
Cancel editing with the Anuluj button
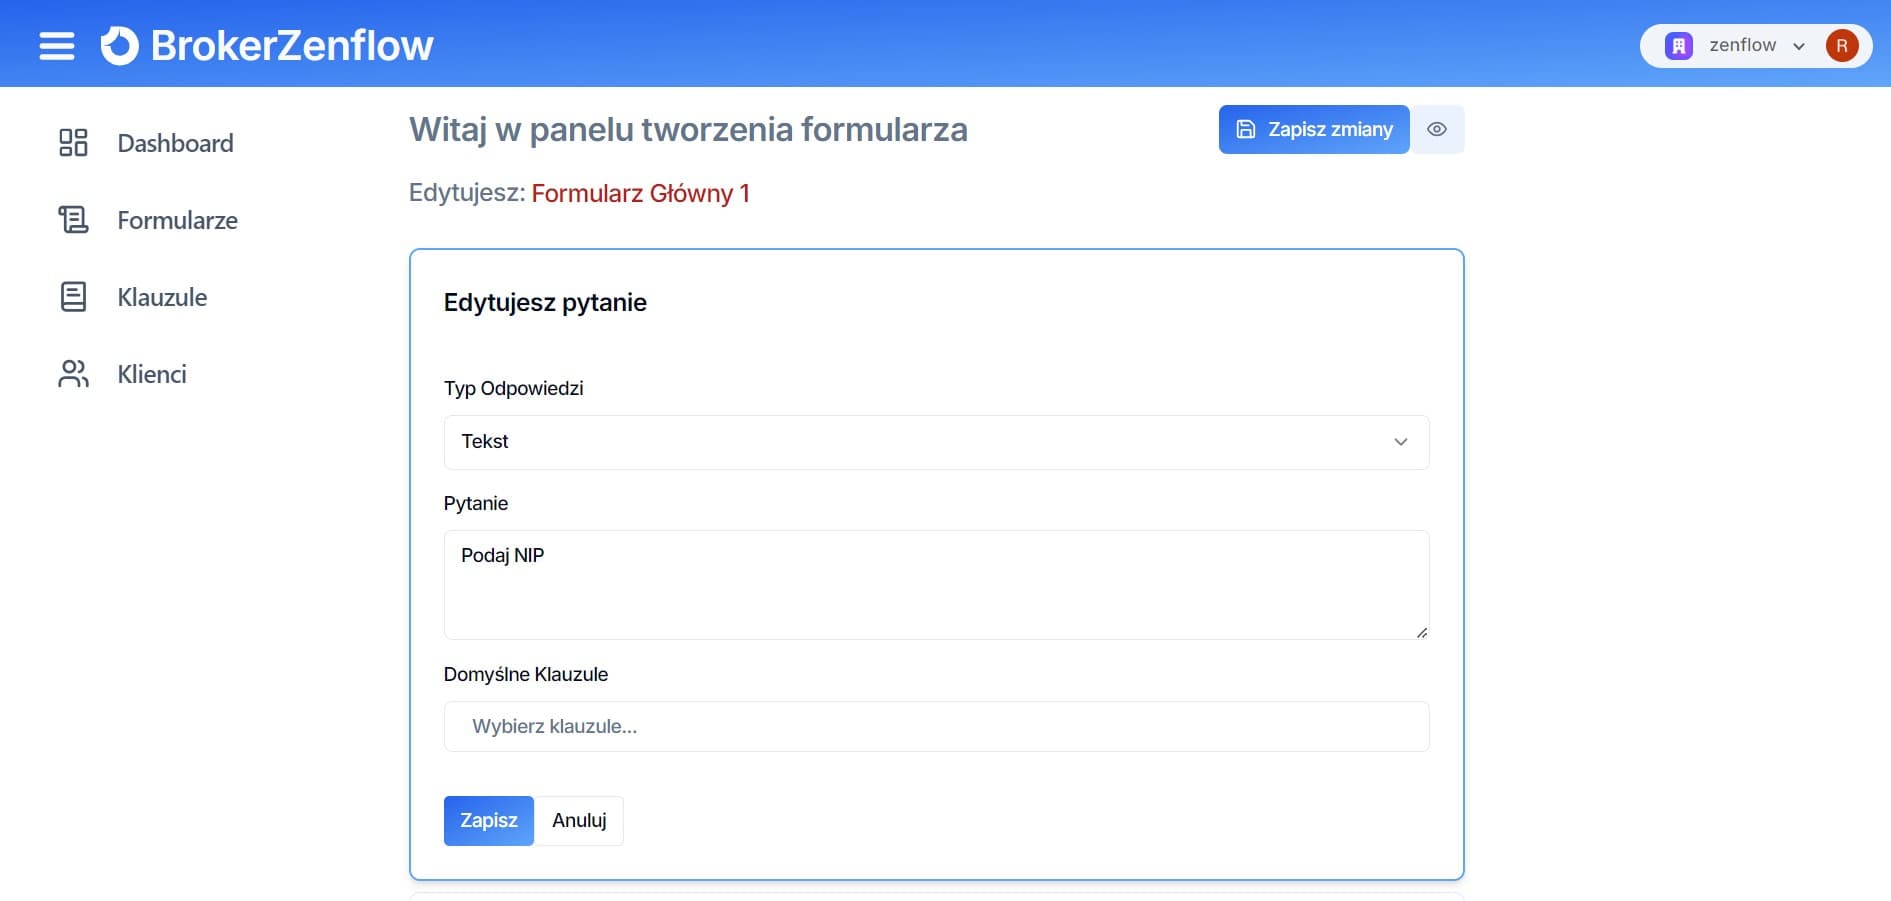[x=579, y=821]
